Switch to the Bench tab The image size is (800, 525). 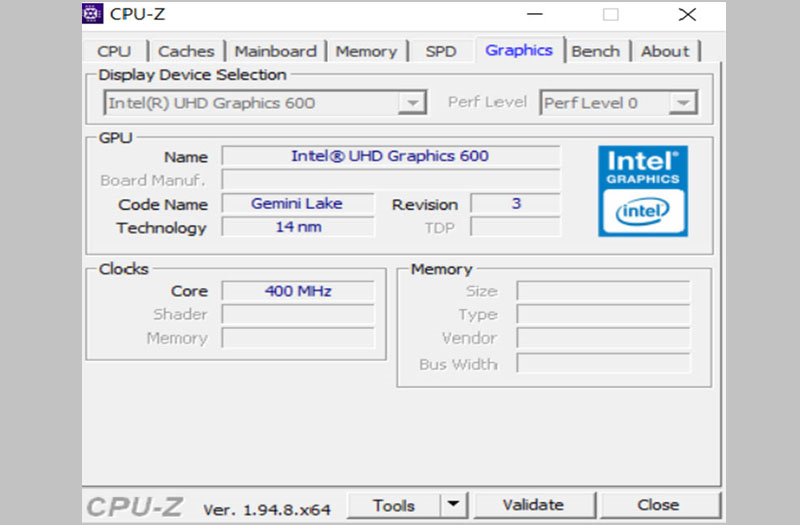595,51
